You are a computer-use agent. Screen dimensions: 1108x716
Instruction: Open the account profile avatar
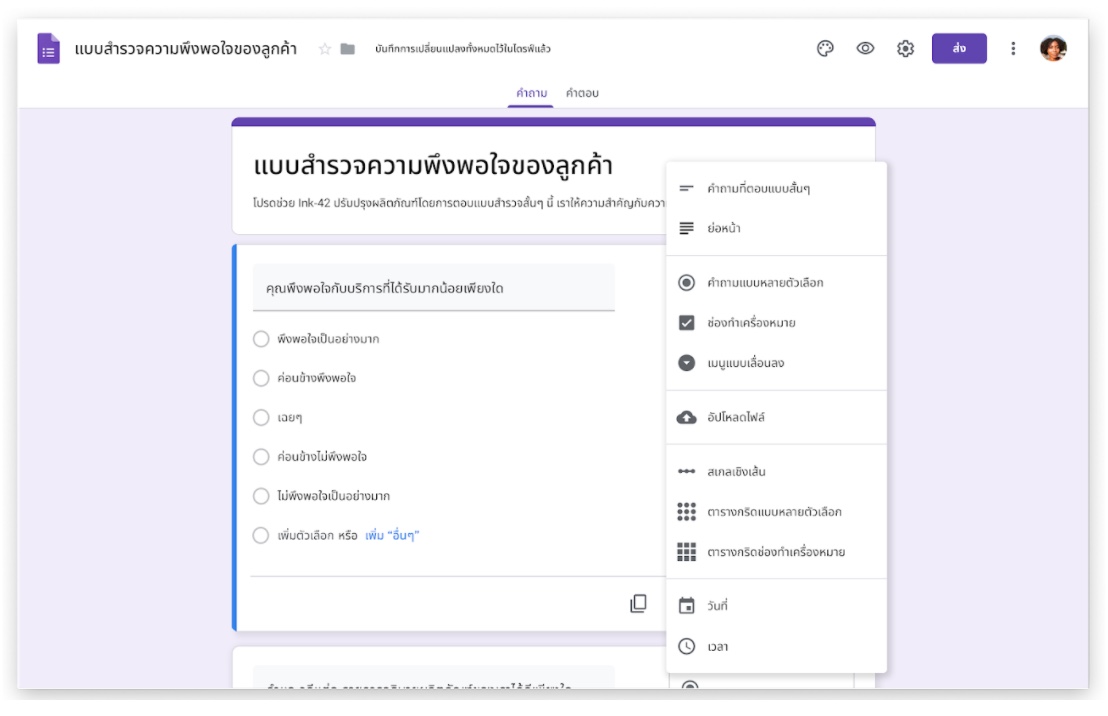pyautogui.click(x=1053, y=48)
